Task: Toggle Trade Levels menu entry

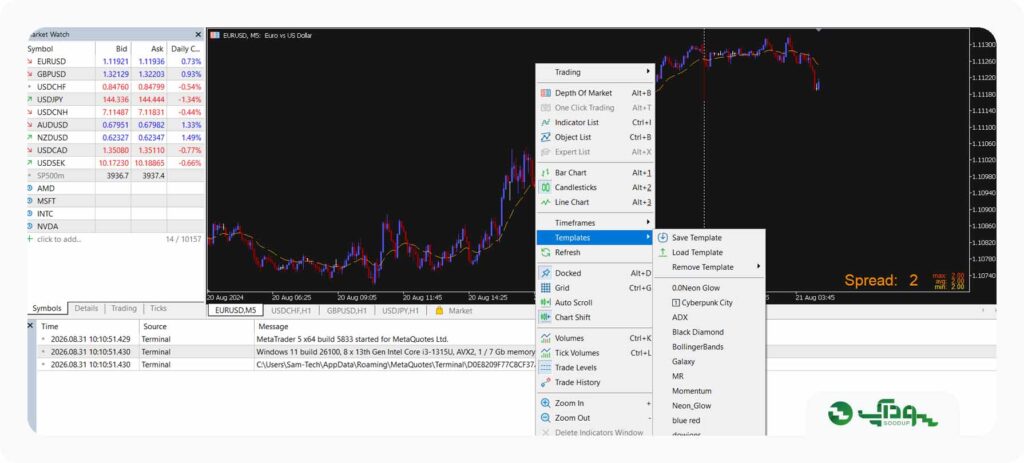Action: (x=595, y=368)
